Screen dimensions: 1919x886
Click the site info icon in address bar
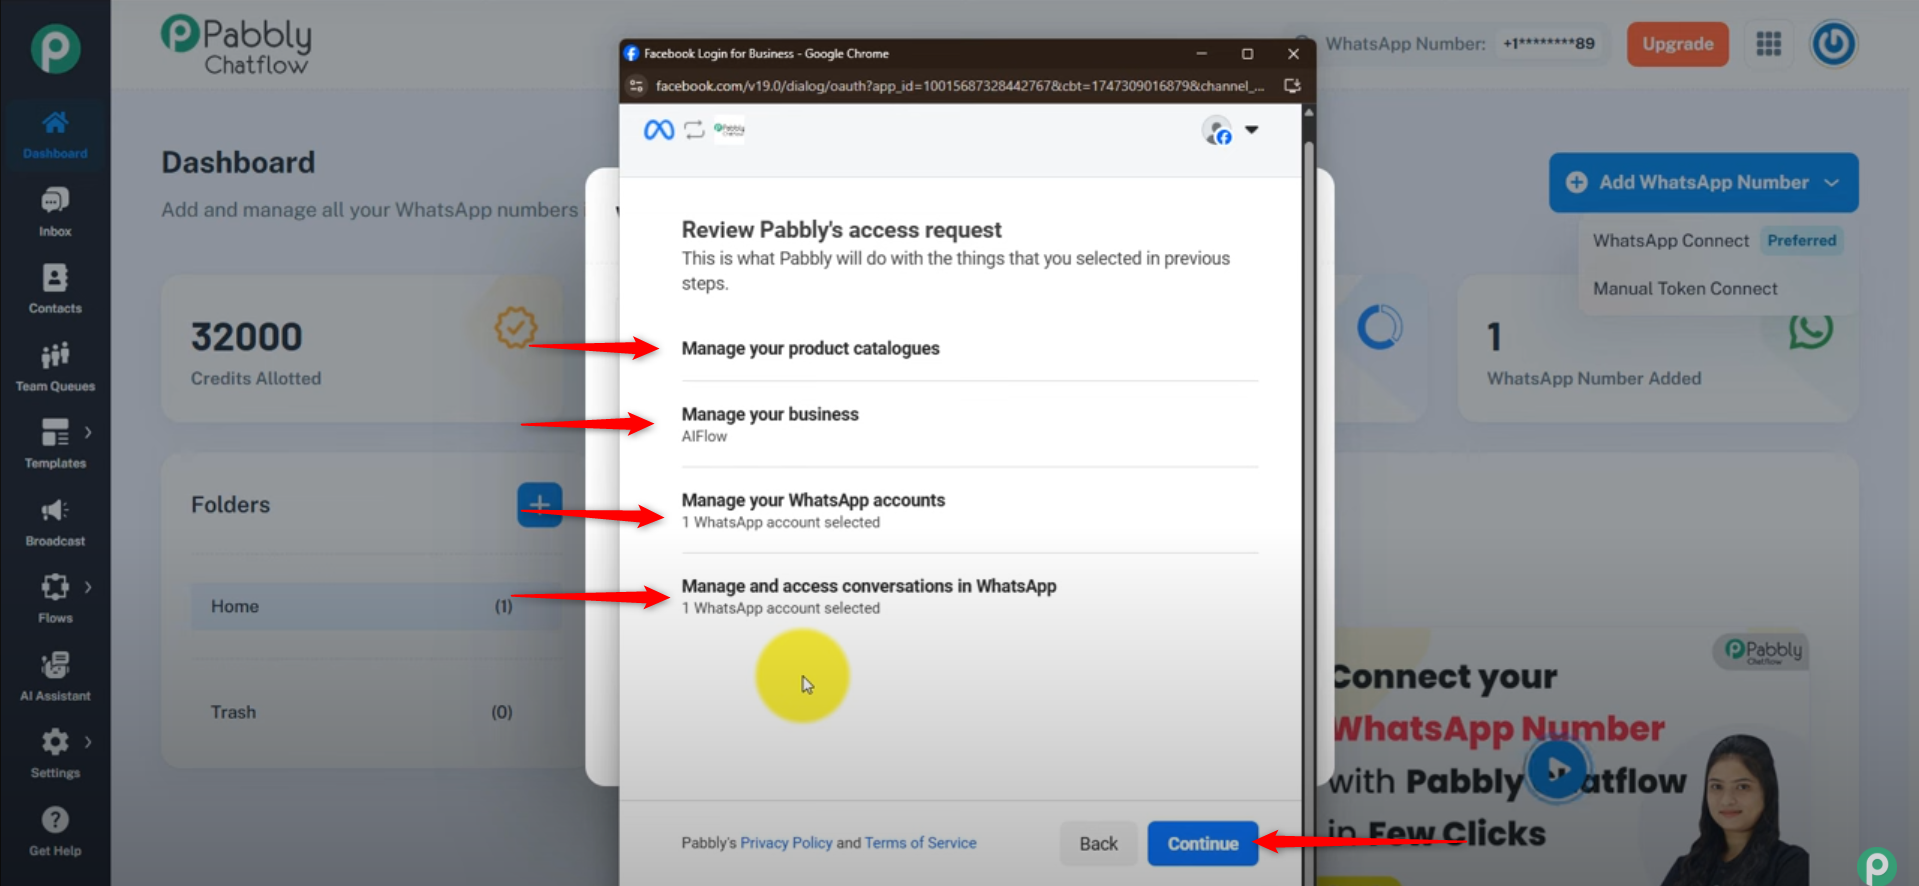pyautogui.click(x=636, y=86)
